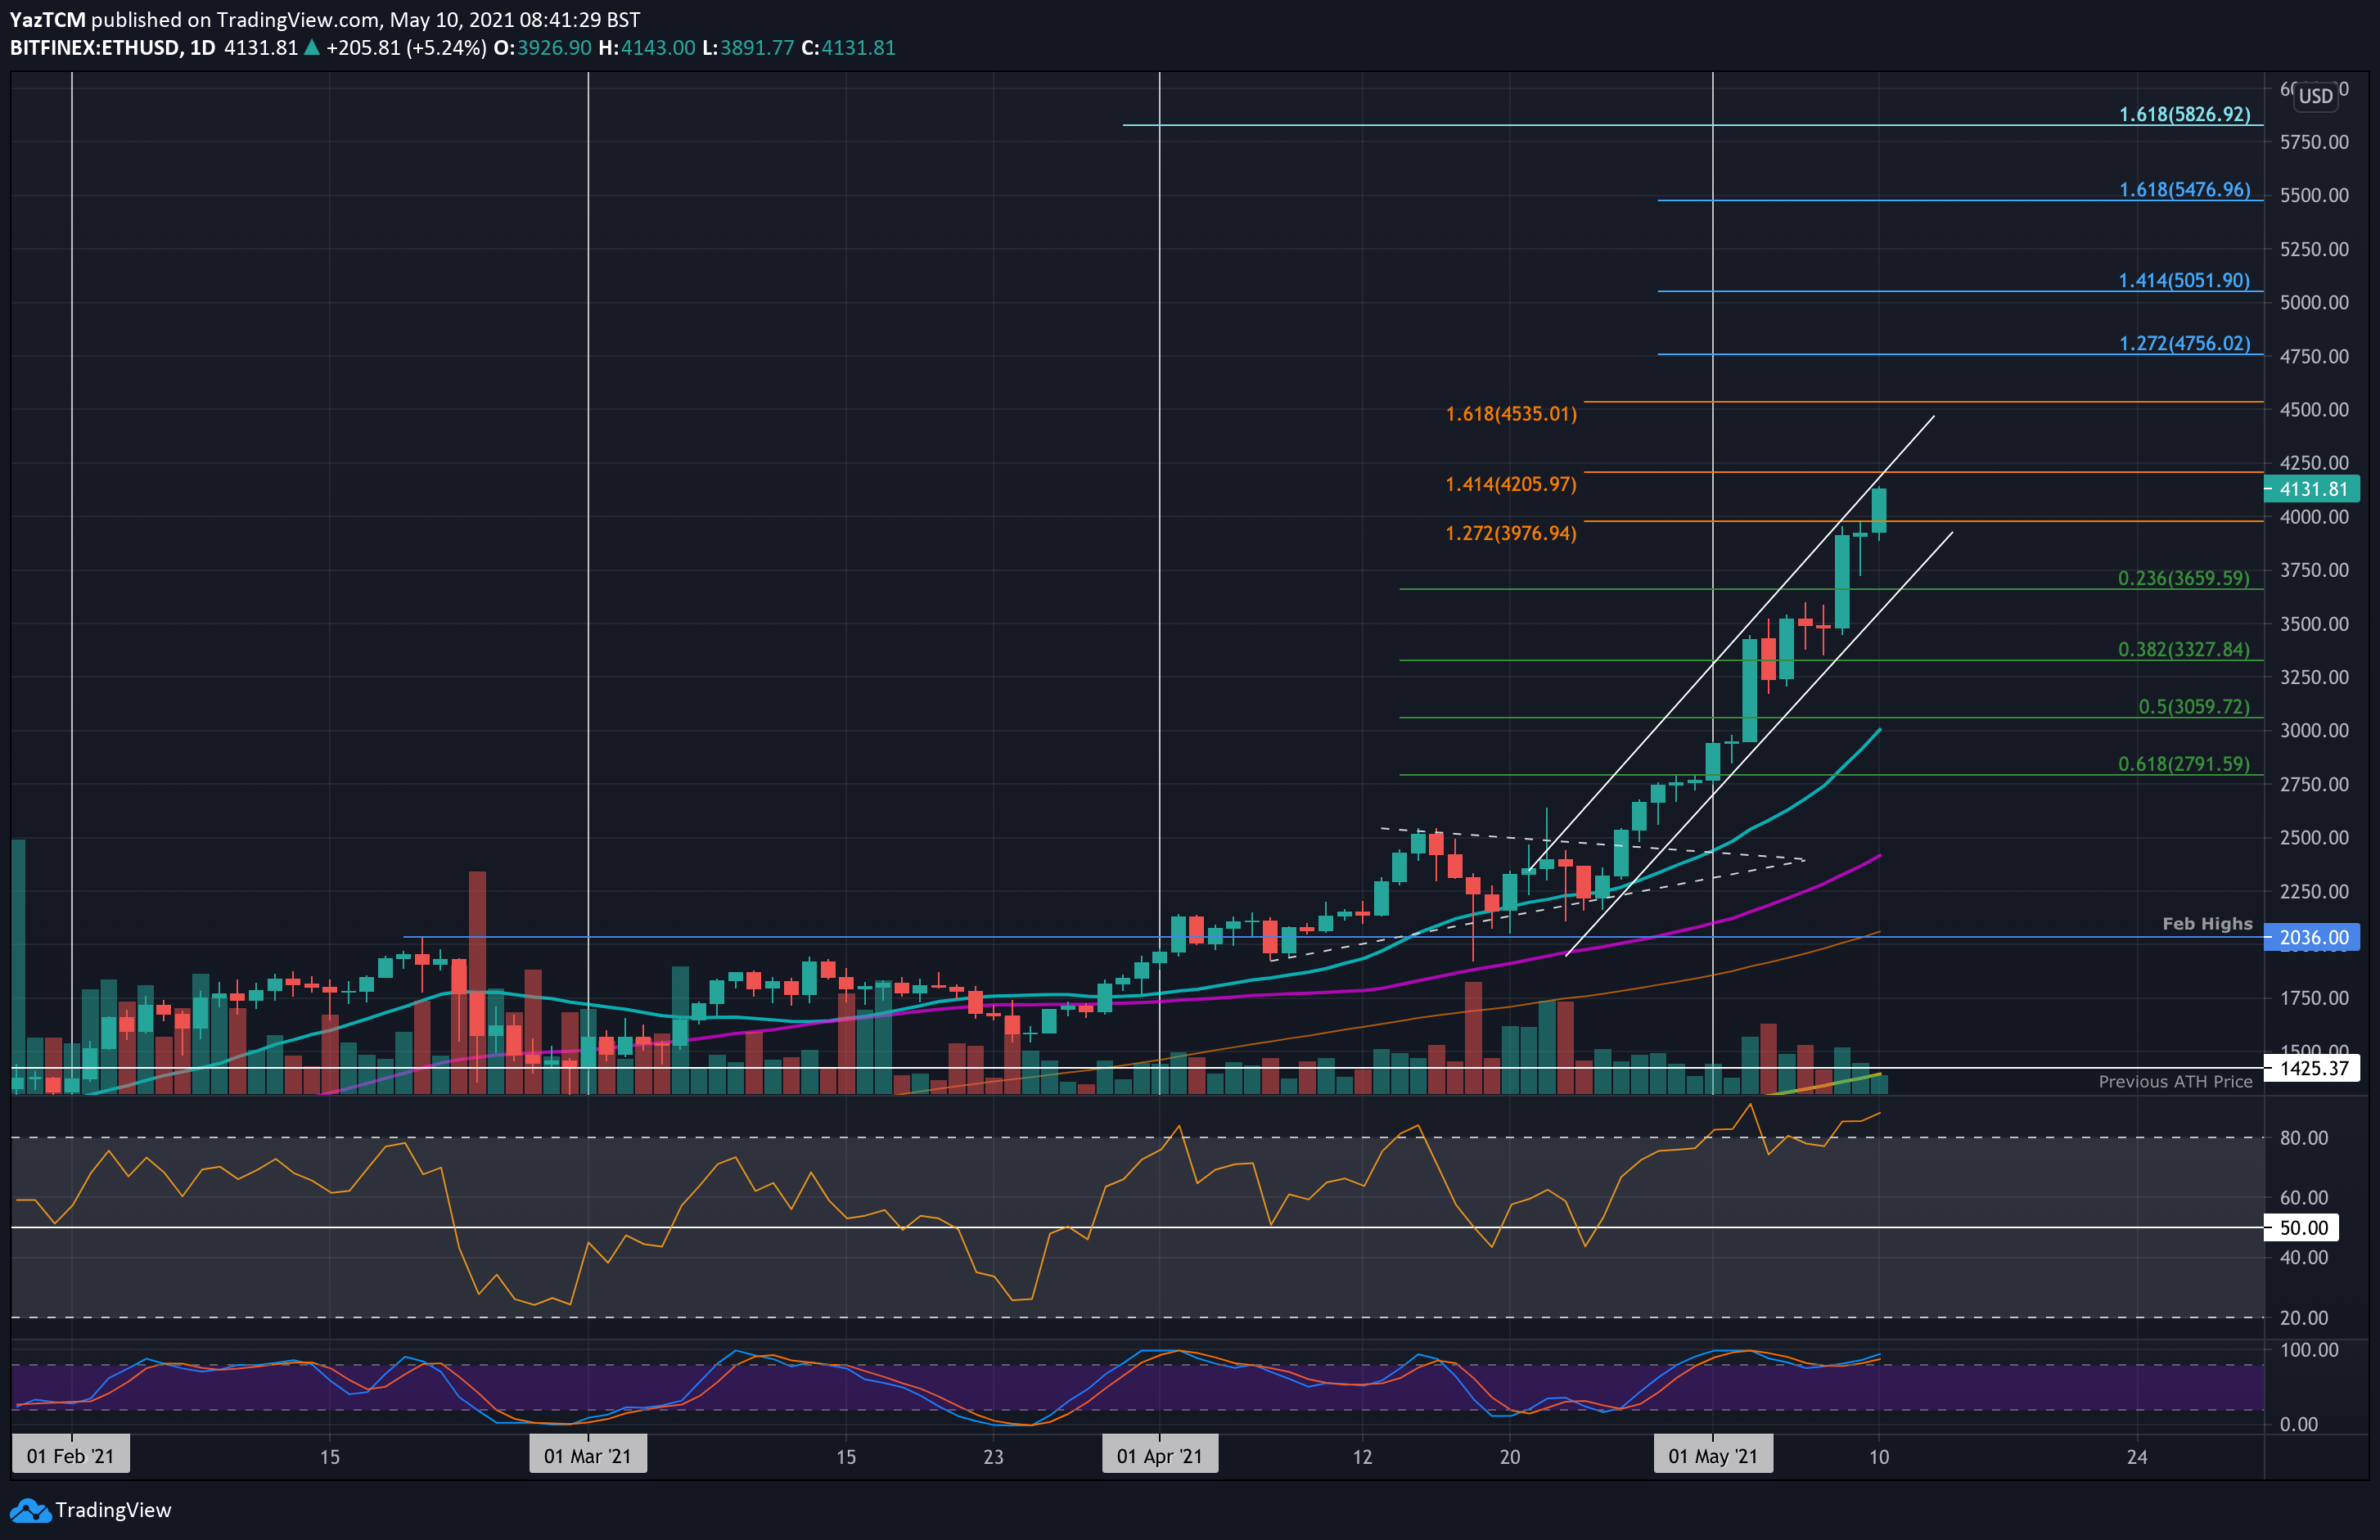Click the C:4131.81 close price value
This screenshot has width=2380, height=1540.
[x=848, y=48]
